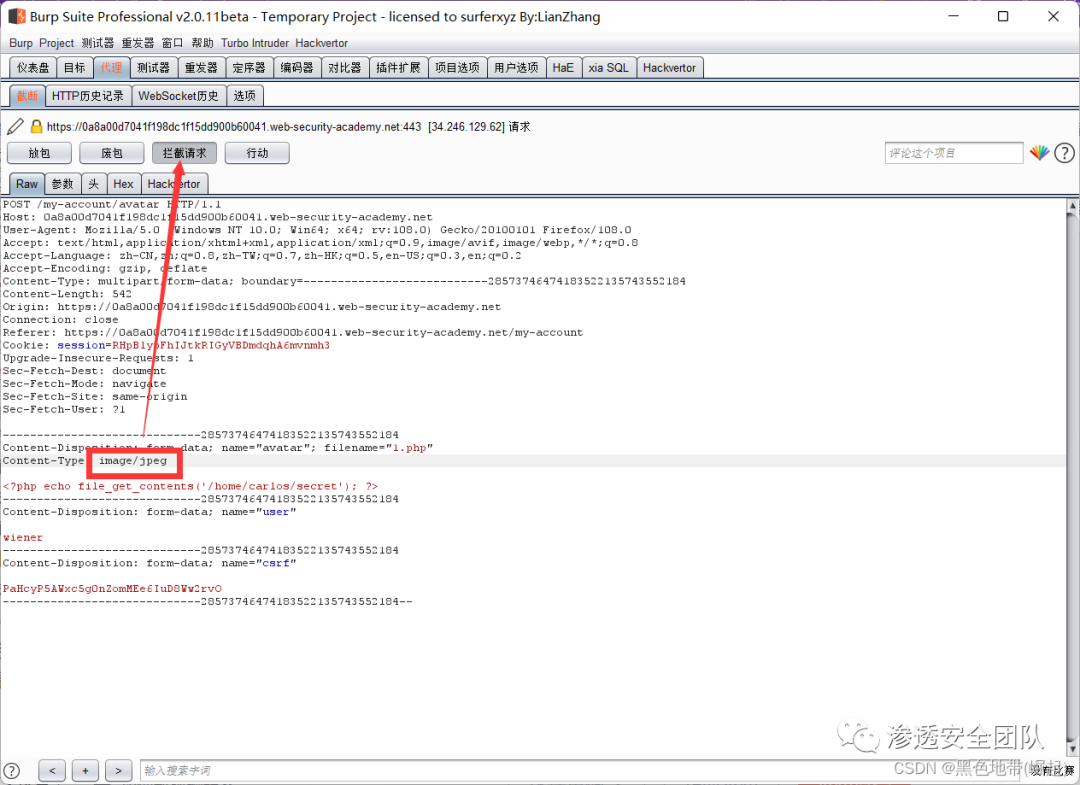
Task: Click the session cookie value
Action: pos(221,345)
